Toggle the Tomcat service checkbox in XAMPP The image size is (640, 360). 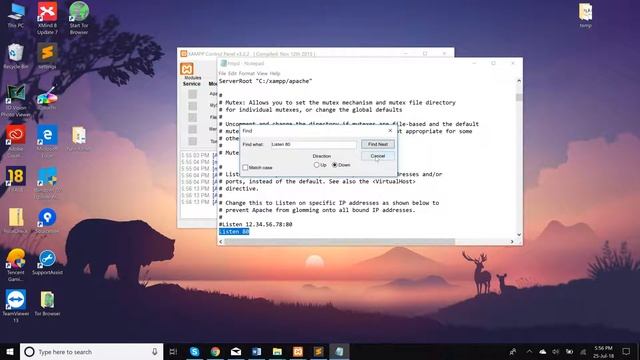pos(193,141)
